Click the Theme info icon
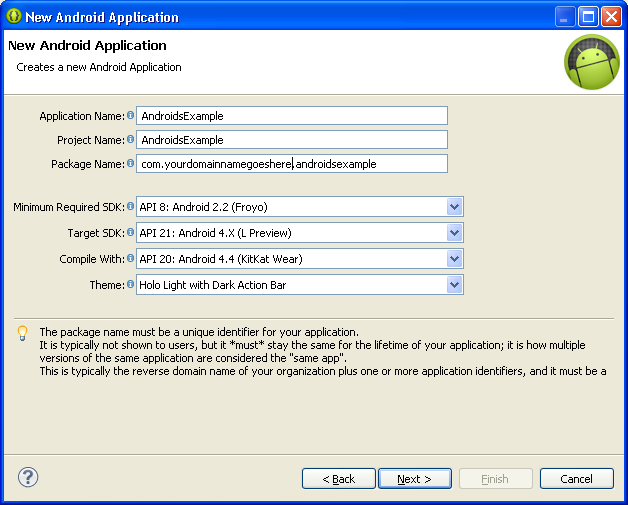The image size is (628, 505). point(131,284)
